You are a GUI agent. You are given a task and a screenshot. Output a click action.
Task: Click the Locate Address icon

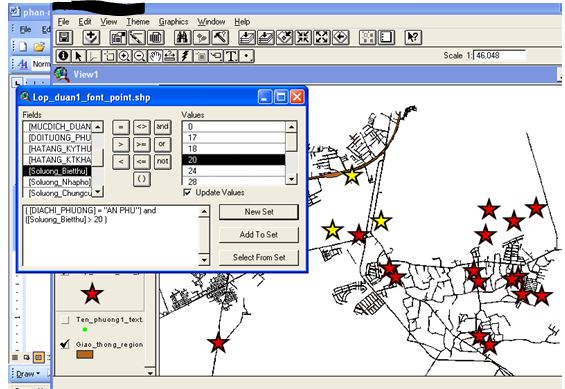(x=201, y=37)
